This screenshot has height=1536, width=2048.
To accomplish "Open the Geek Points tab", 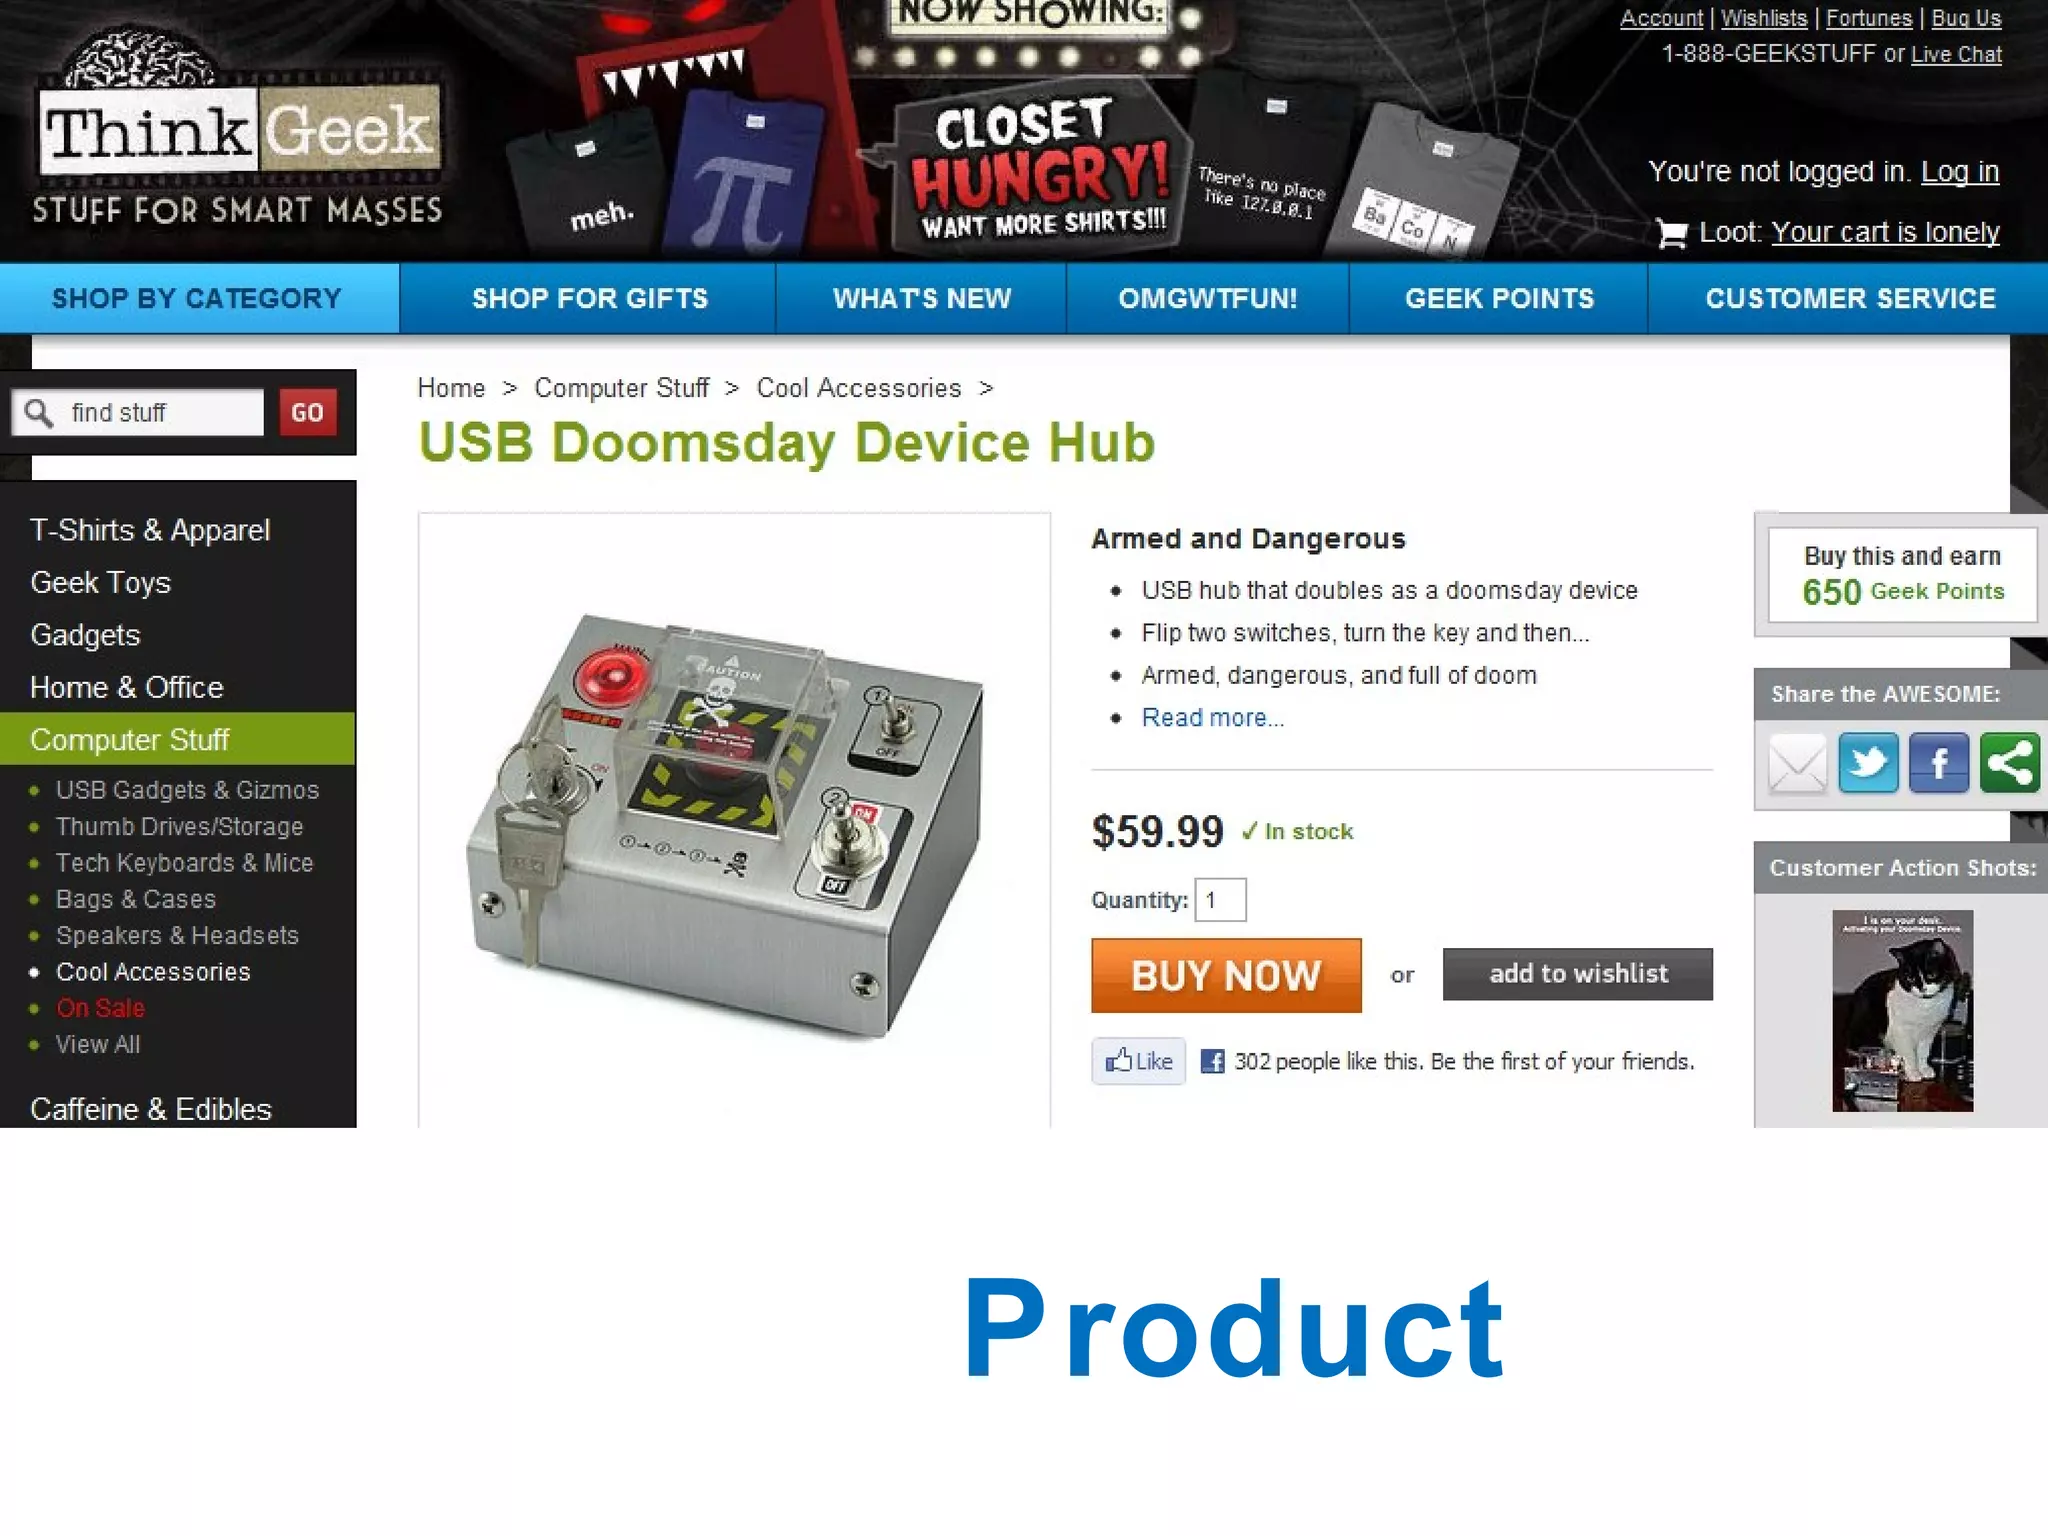I will [1499, 298].
